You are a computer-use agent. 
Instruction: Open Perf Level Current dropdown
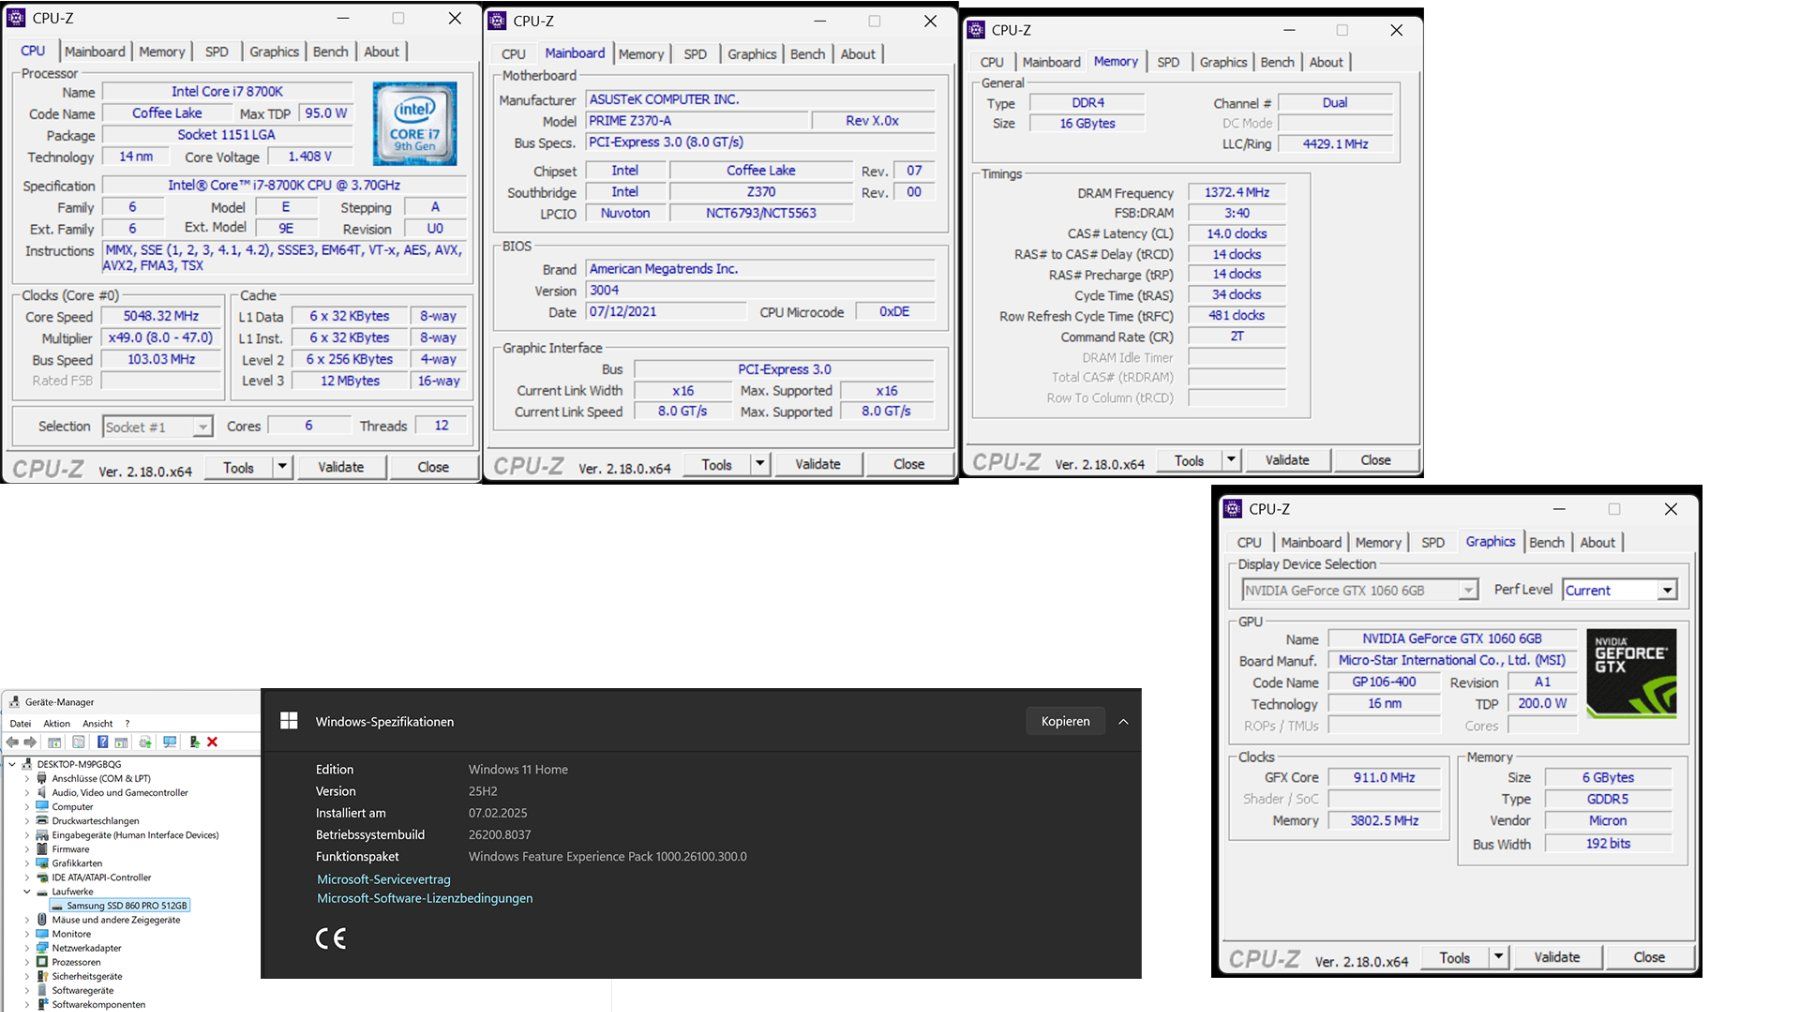pyautogui.click(x=1667, y=590)
